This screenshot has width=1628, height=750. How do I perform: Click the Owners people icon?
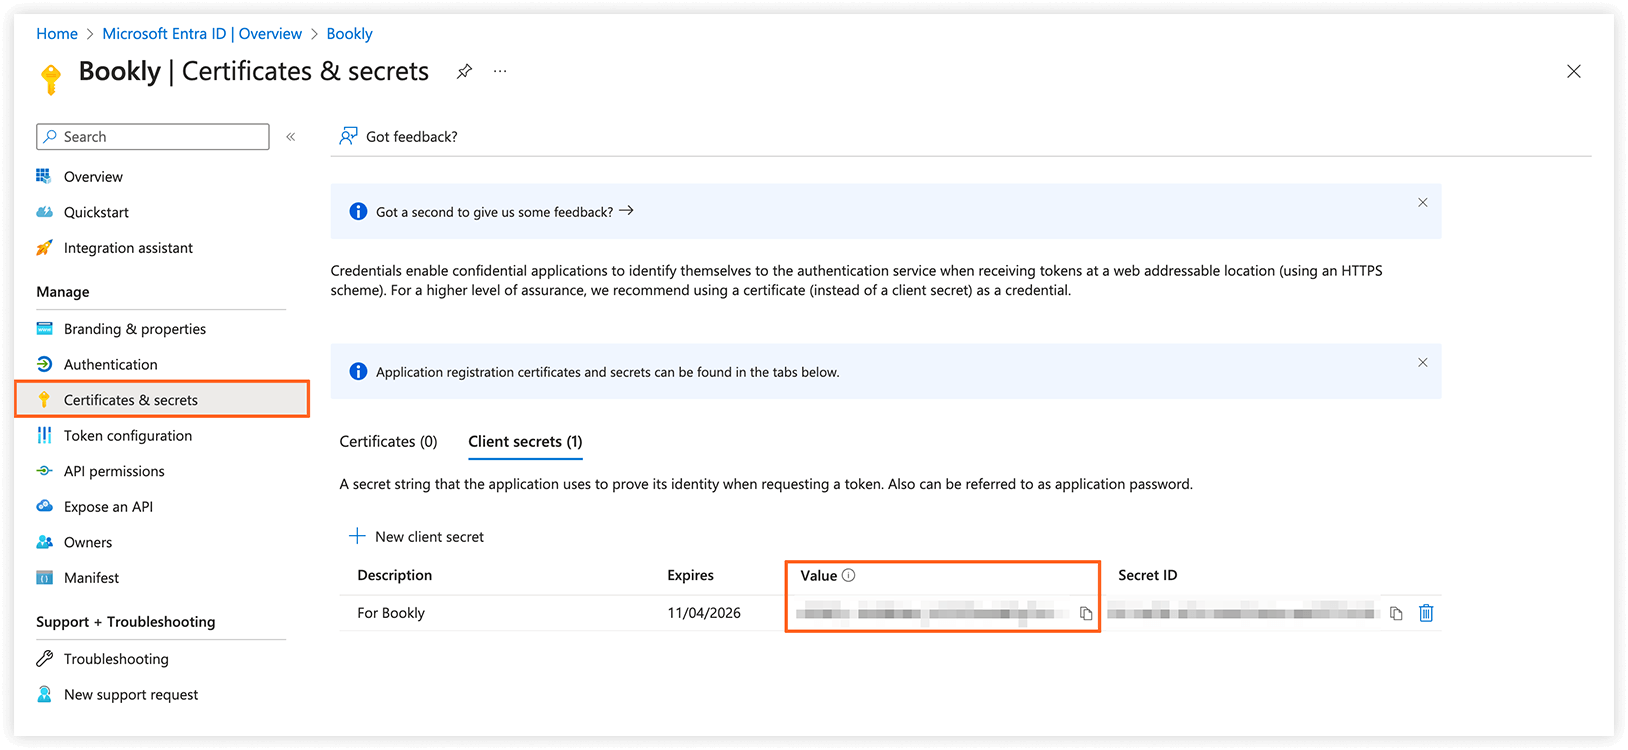point(44,542)
